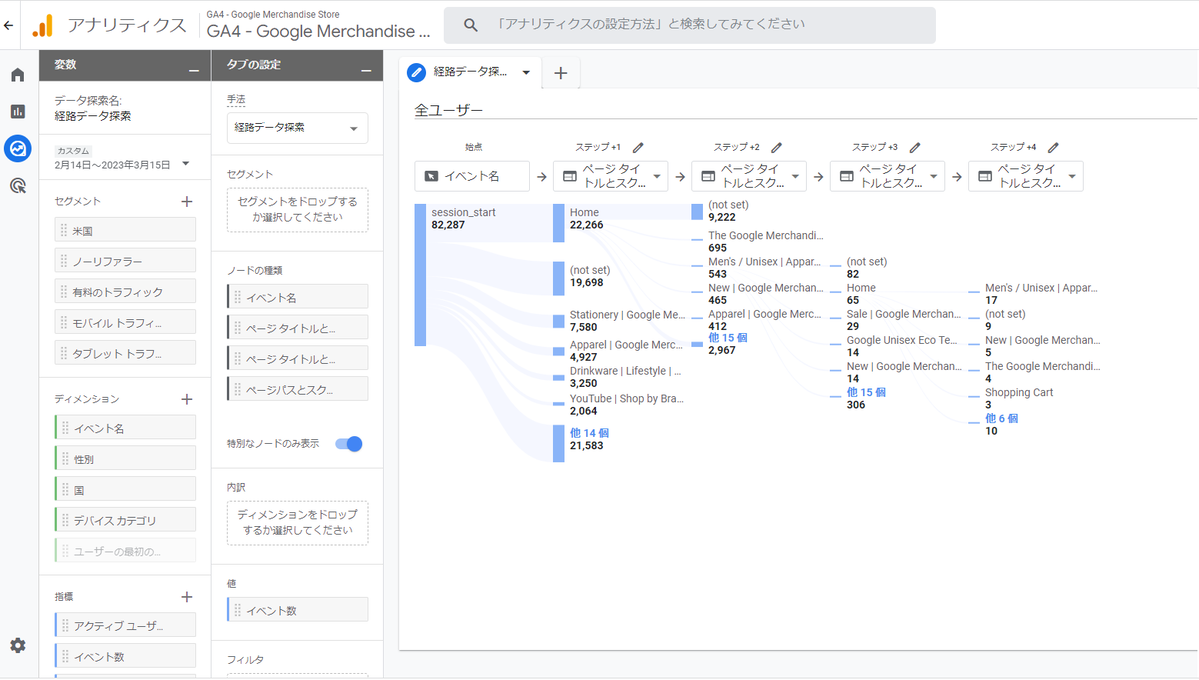Minimize the タブの設定 panel
The image size is (1199, 680).
click(366, 70)
